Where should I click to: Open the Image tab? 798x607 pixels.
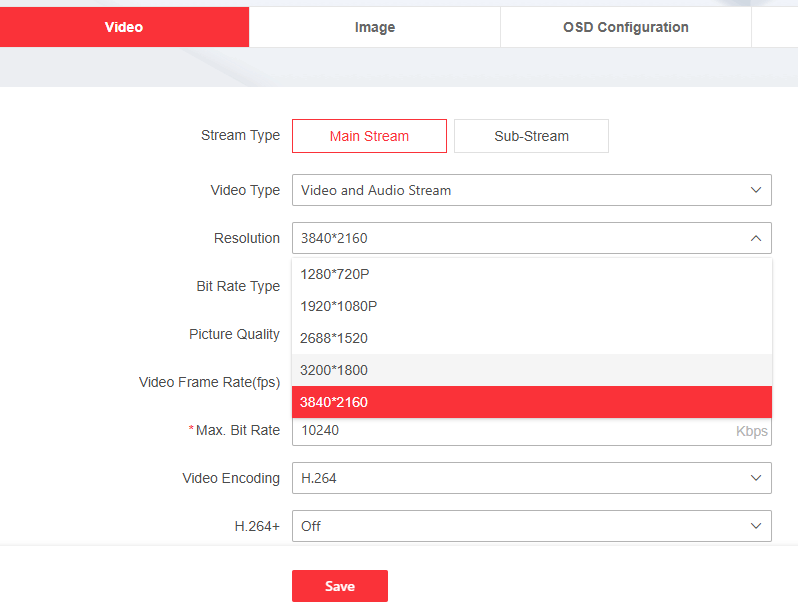pyautogui.click(x=374, y=27)
